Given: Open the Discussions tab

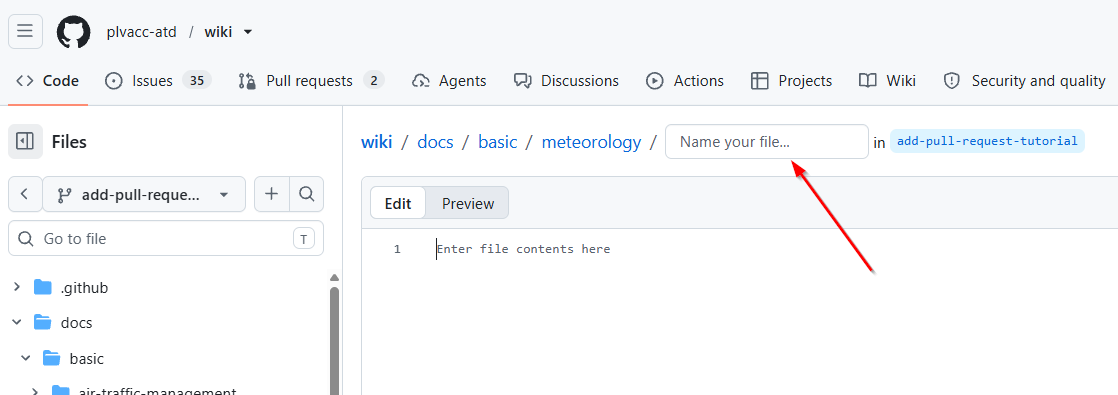Looking at the screenshot, I should tap(566, 81).
